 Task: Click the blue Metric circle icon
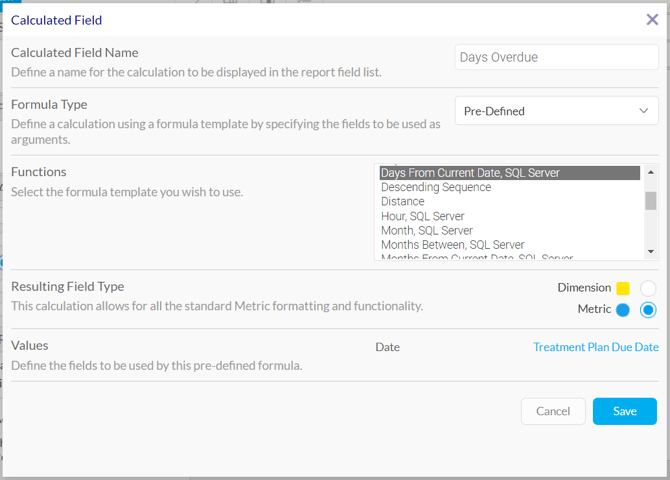click(x=623, y=310)
